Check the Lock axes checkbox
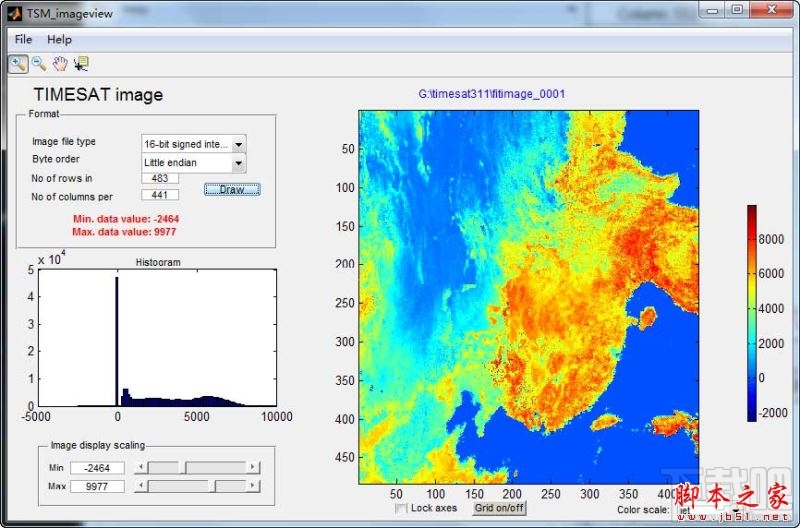Image resolution: width=800 pixels, height=528 pixels. pos(401,508)
